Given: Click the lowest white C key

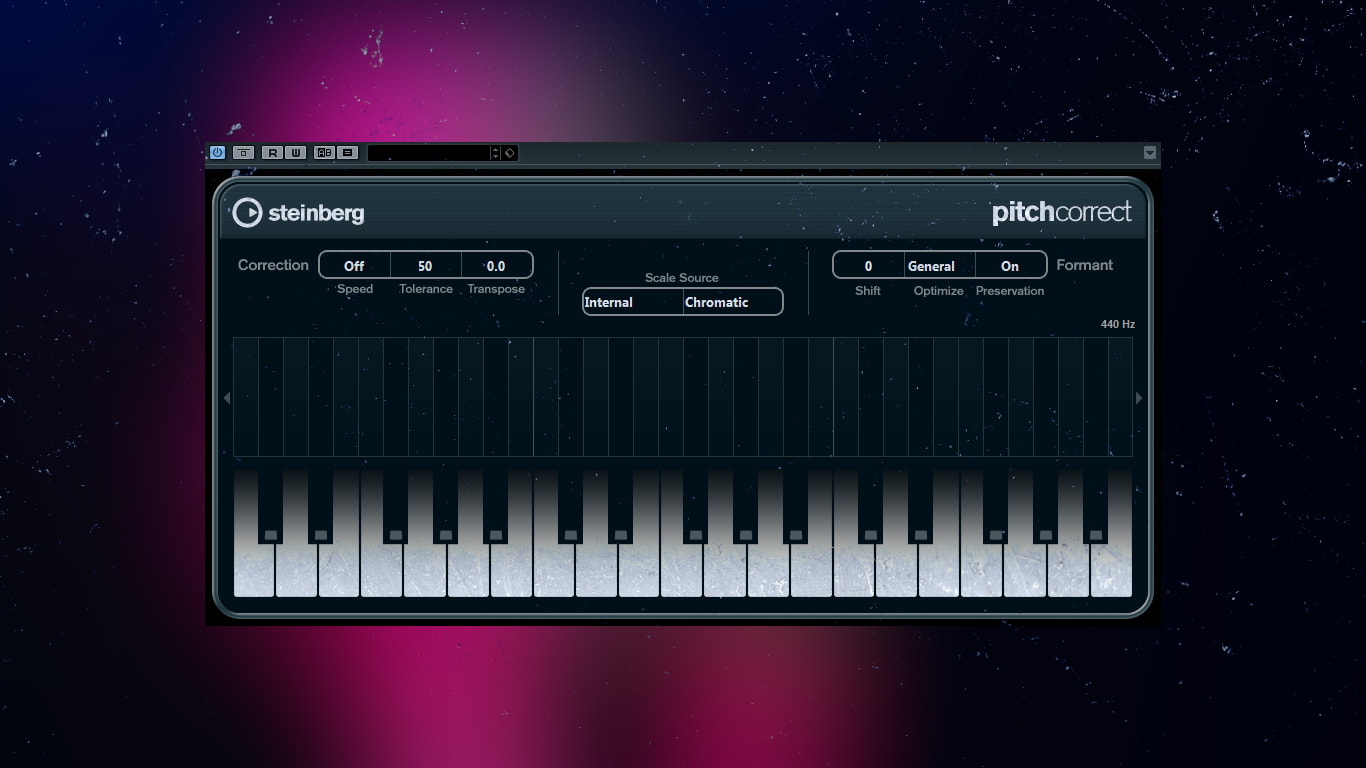Looking at the screenshot, I should (x=255, y=570).
